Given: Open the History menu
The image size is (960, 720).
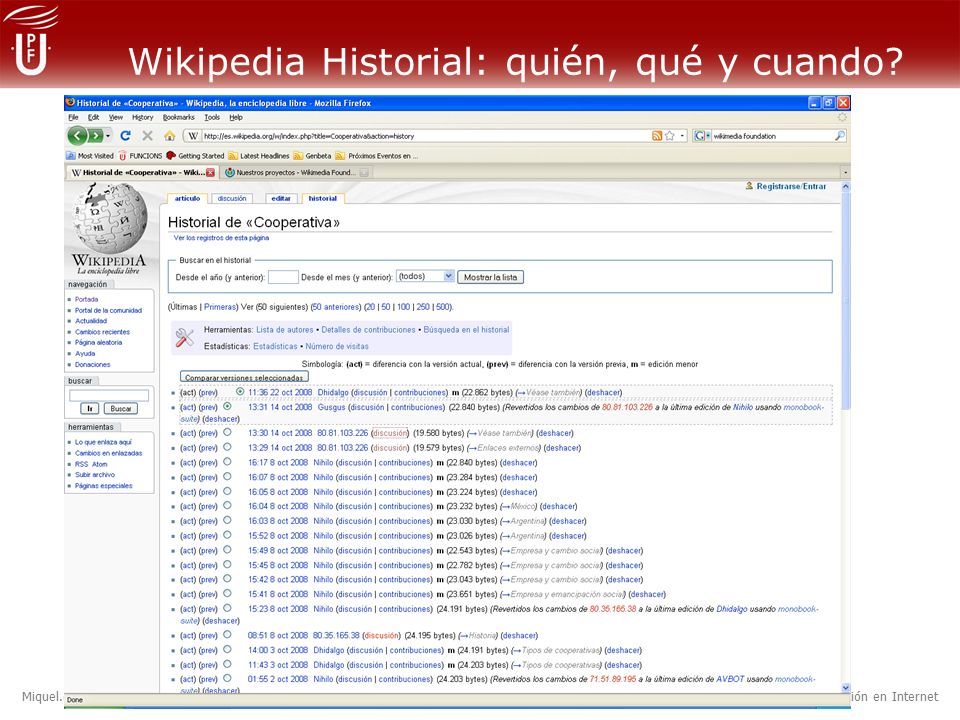Looking at the screenshot, I should tap(143, 118).
